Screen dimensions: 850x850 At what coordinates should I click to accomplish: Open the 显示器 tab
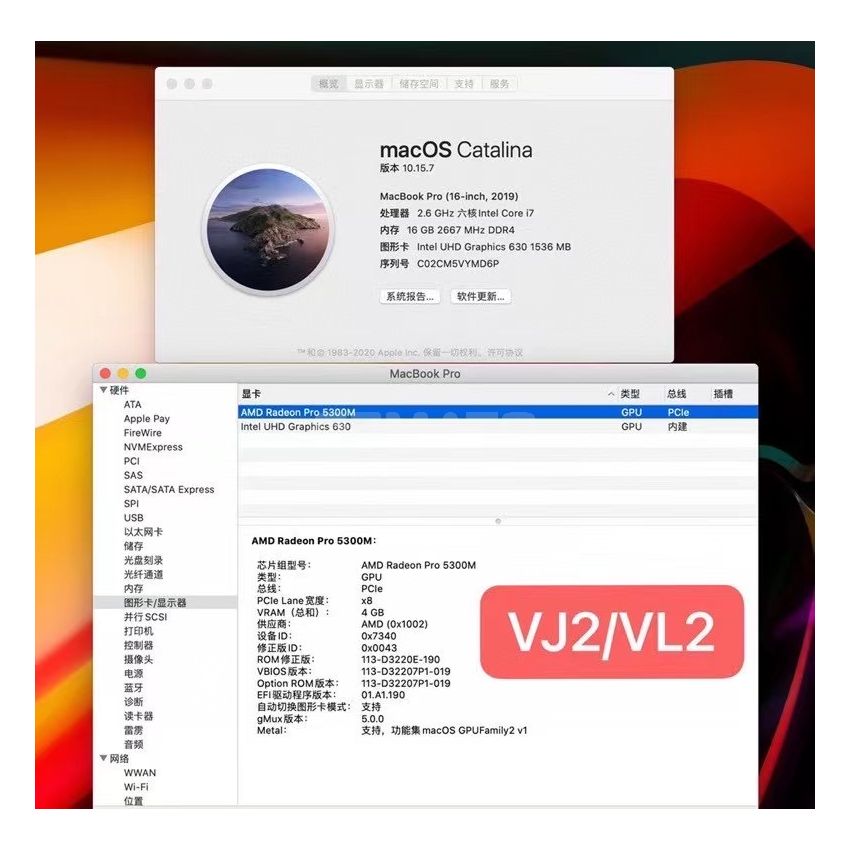click(369, 84)
